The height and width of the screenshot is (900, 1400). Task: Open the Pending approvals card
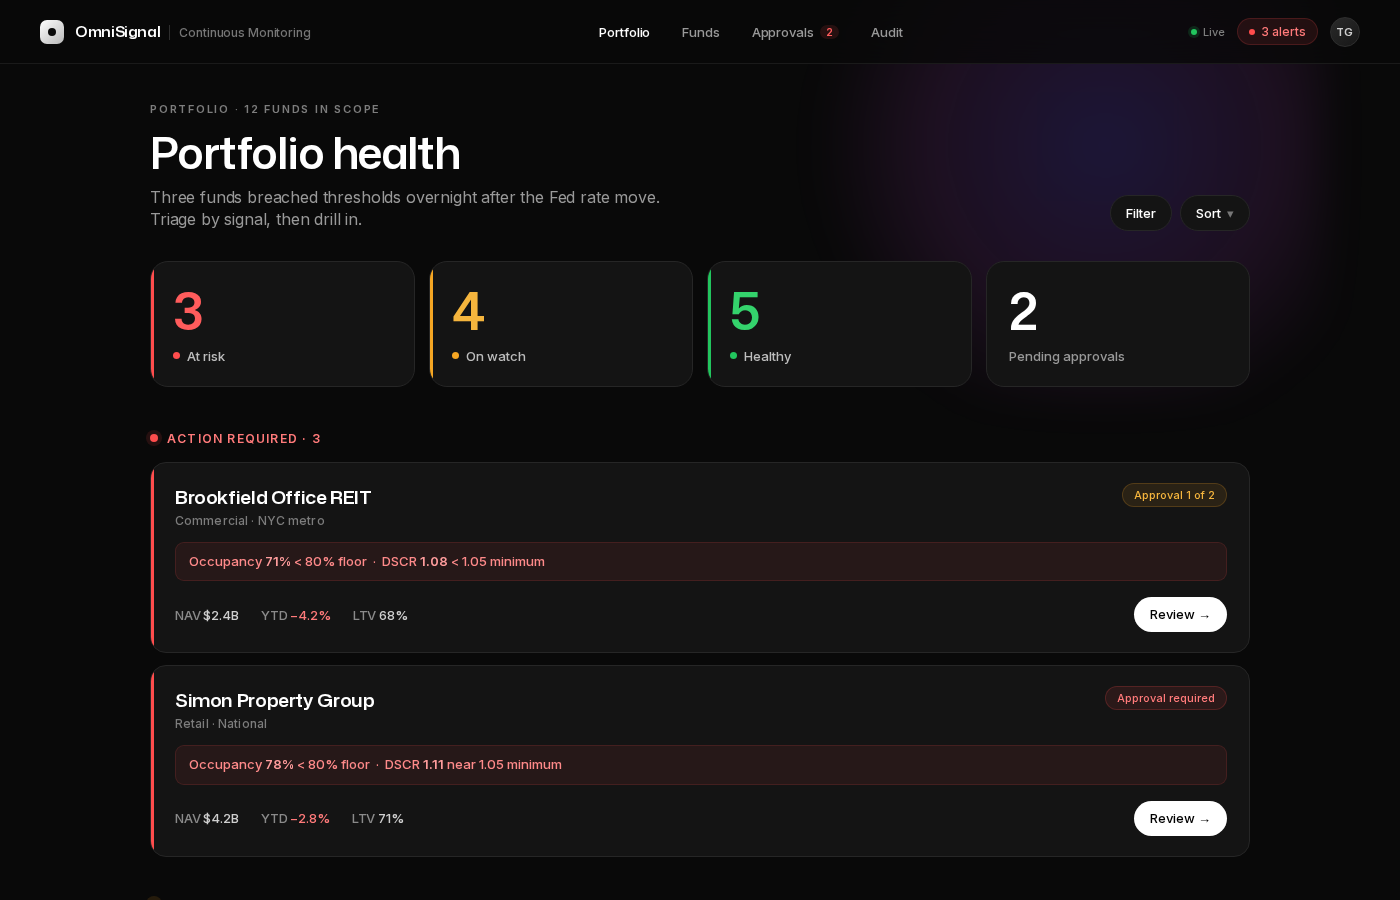pyautogui.click(x=1118, y=324)
